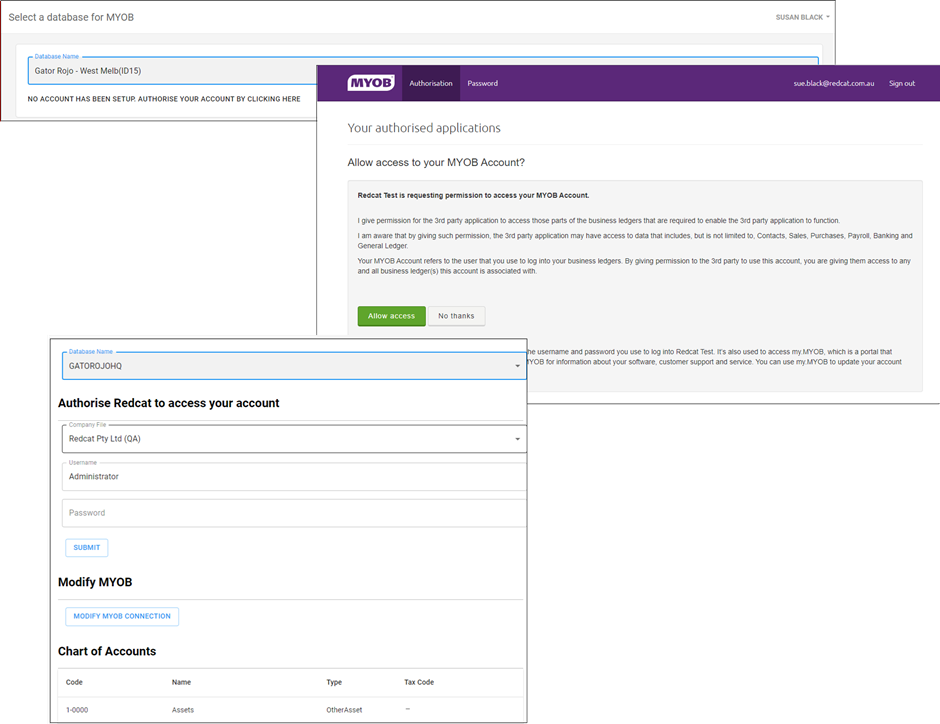Click the Your authorised applications heading
This screenshot has width=940, height=724.
[x=424, y=128]
